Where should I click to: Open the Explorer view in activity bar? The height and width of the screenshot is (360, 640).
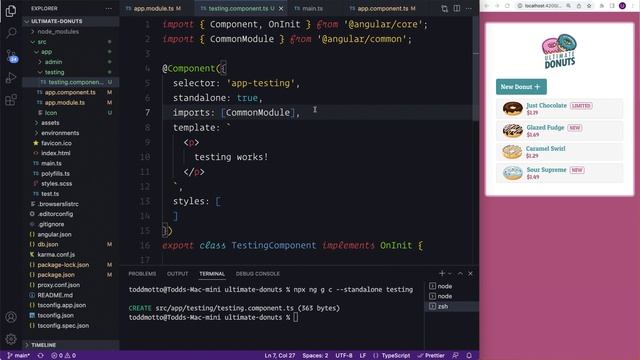(11, 11)
